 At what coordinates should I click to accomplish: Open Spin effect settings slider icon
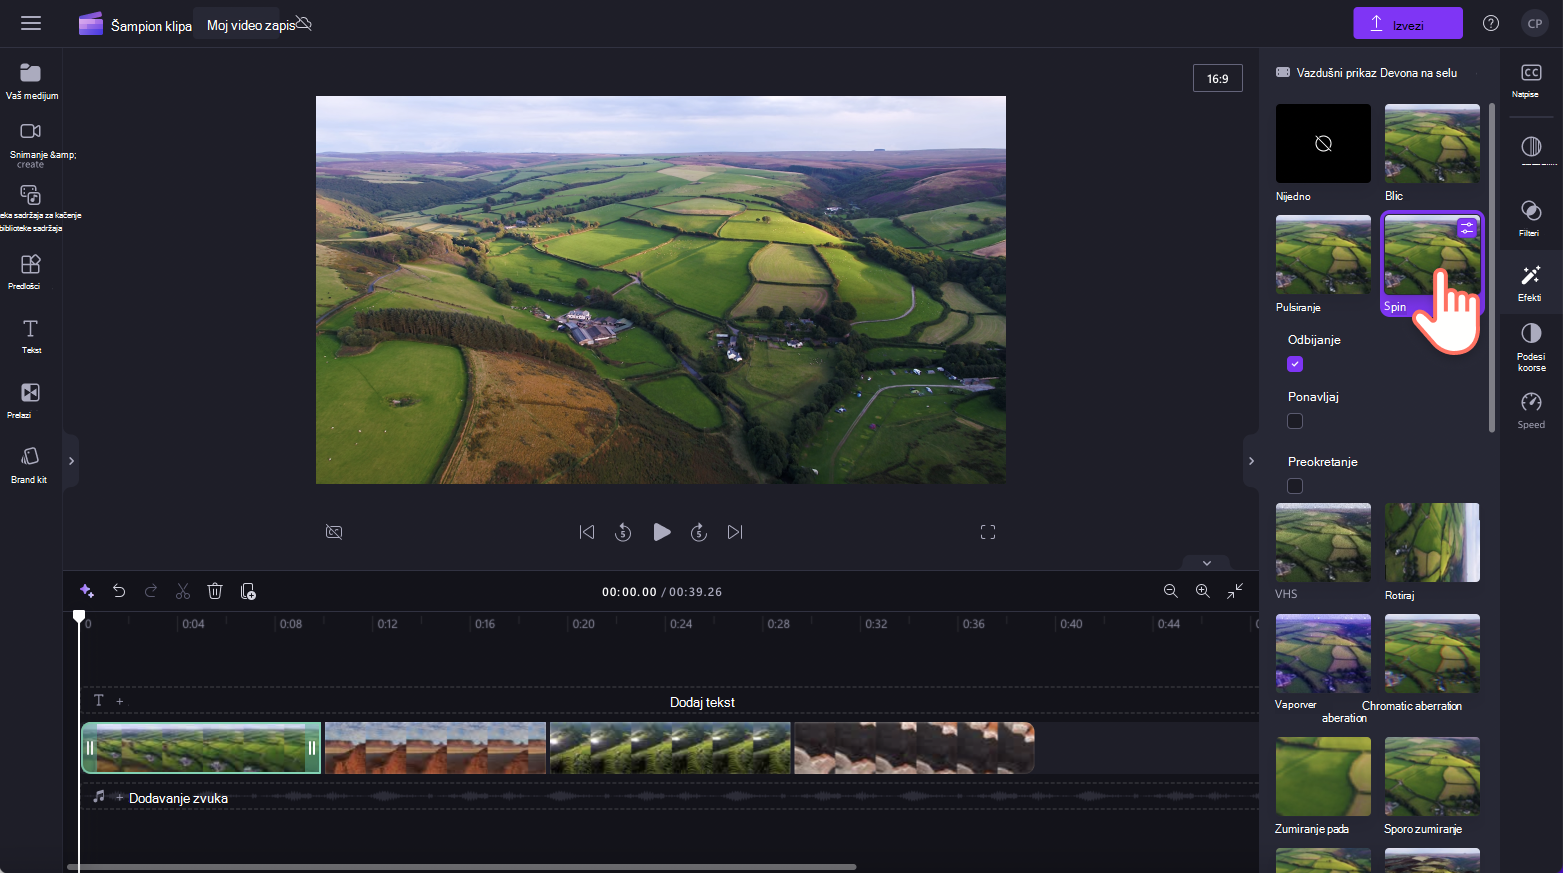pos(1467,229)
